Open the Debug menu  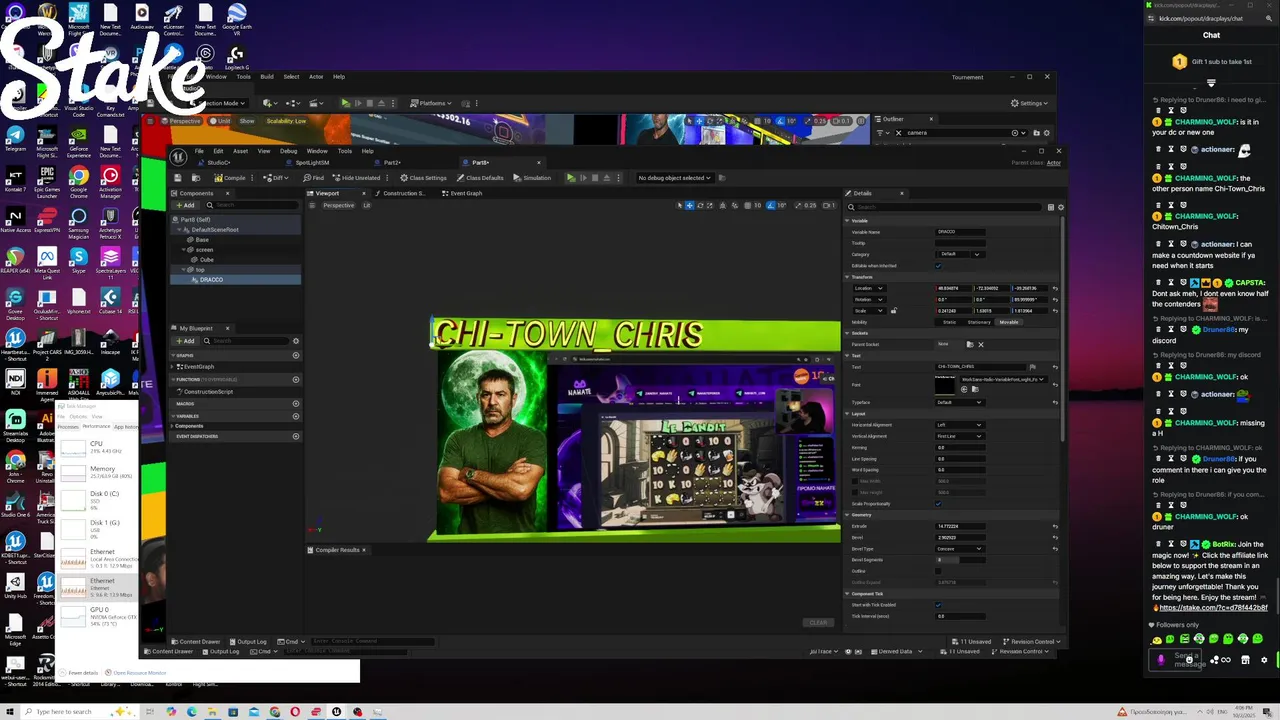tap(289, 151)
